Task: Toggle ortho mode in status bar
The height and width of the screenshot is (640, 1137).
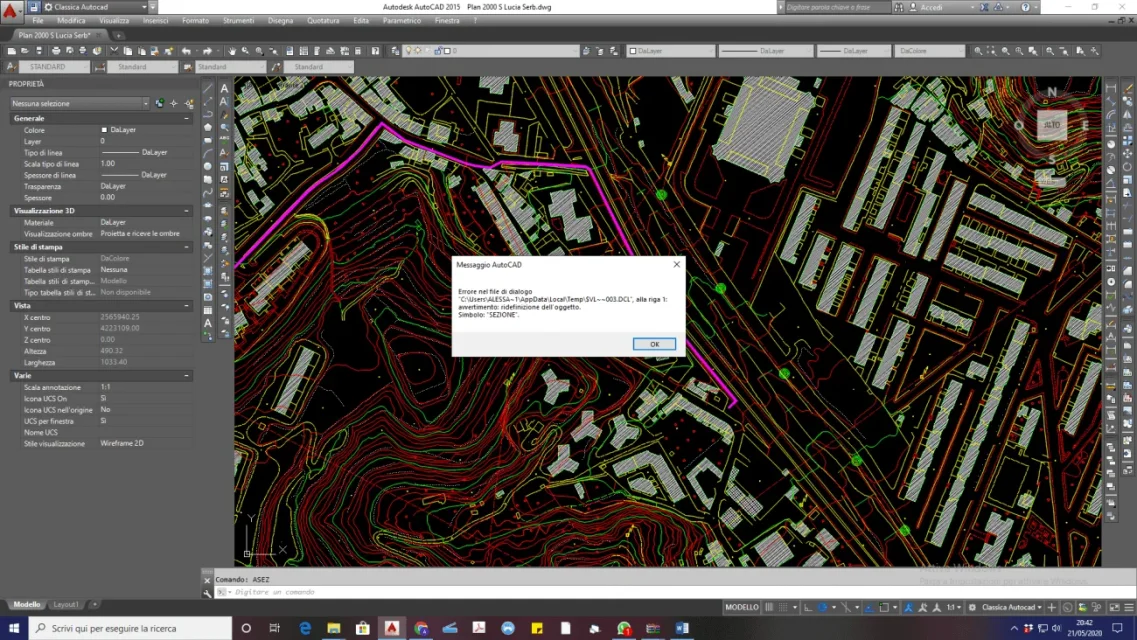Action: (x=807, y=607)
